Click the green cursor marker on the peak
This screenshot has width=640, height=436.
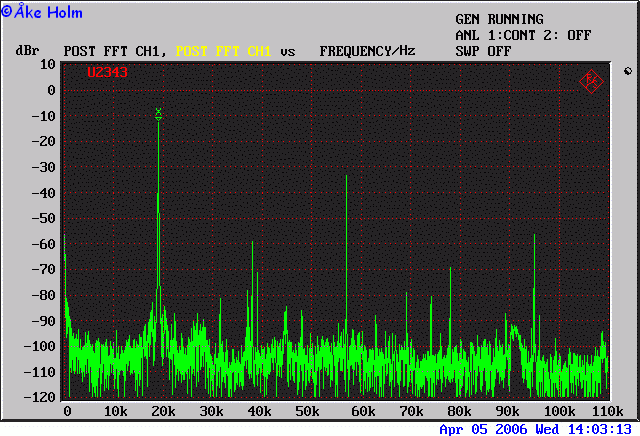[x=158, y=114]
